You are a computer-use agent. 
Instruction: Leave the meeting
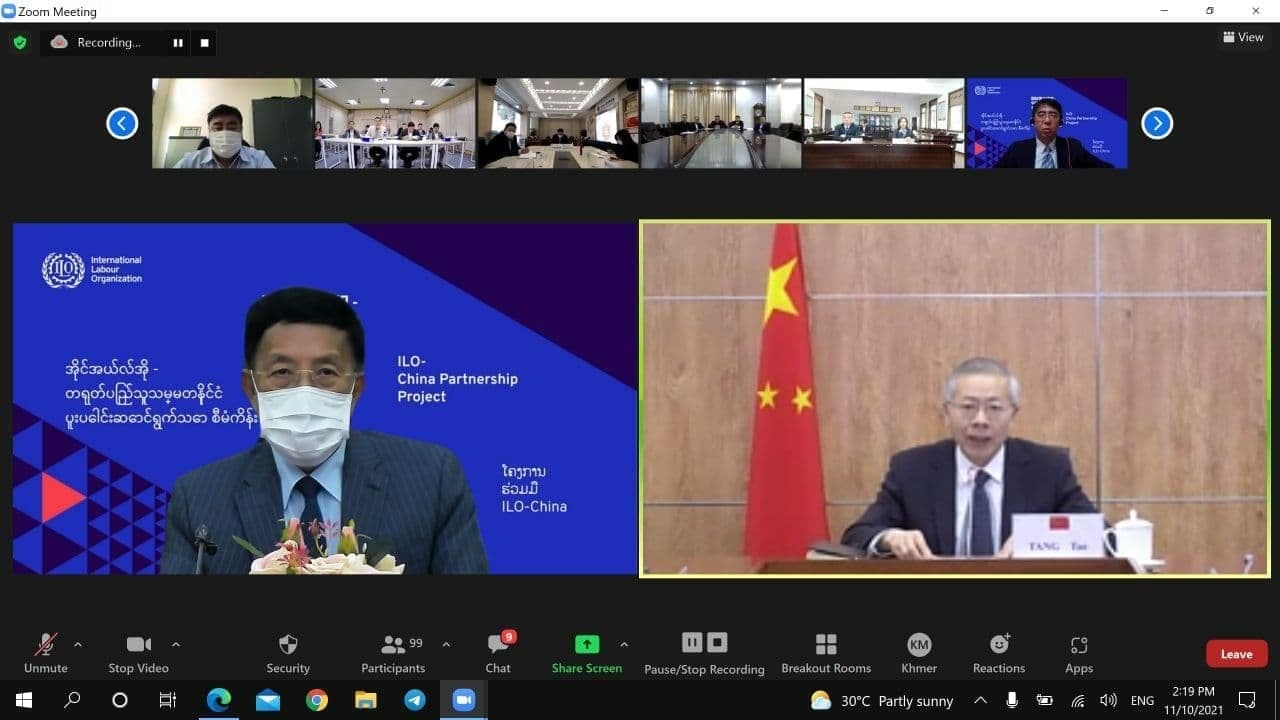tap(1236, 654)
